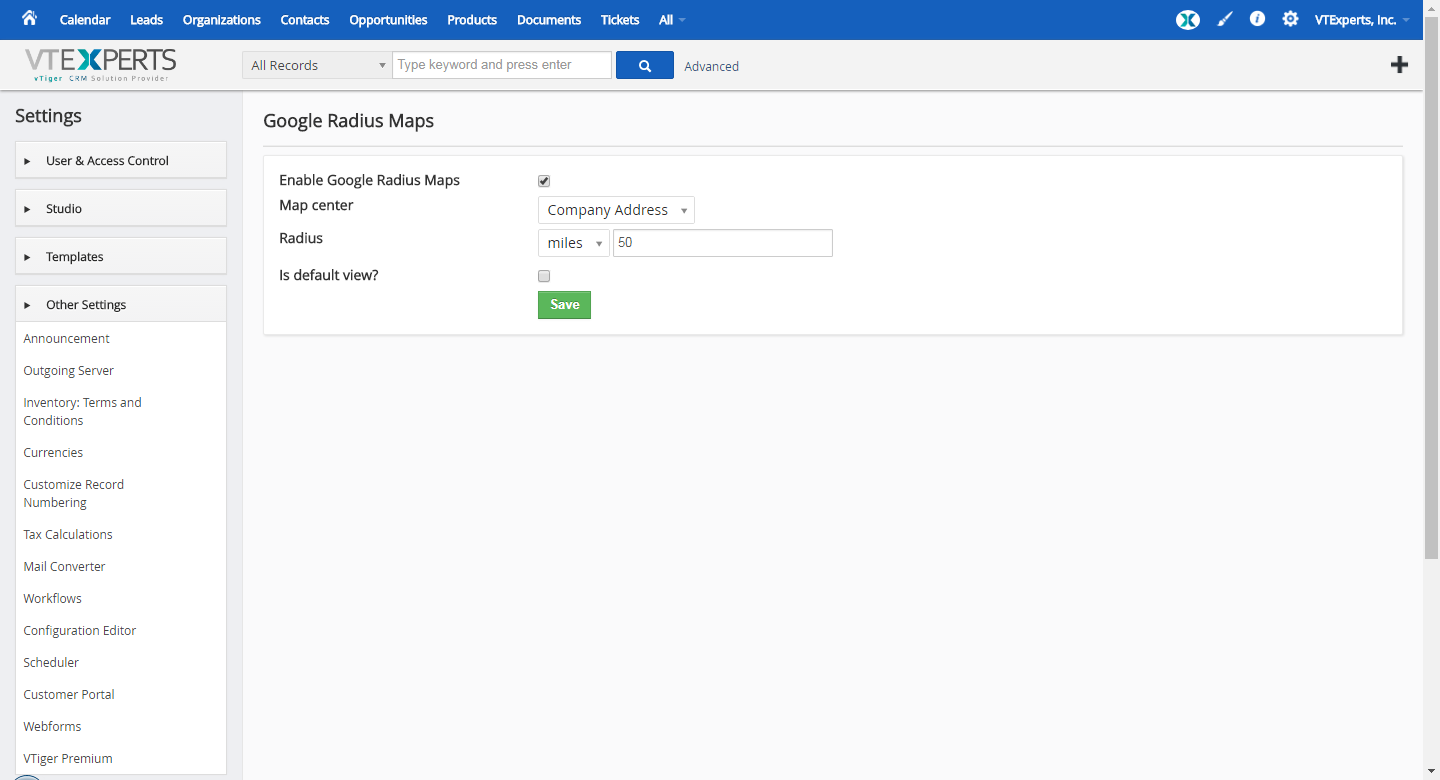Open the Map center Company Address dropdown
The width and height of the screenshot is (1440, 780).
[616, 210]
